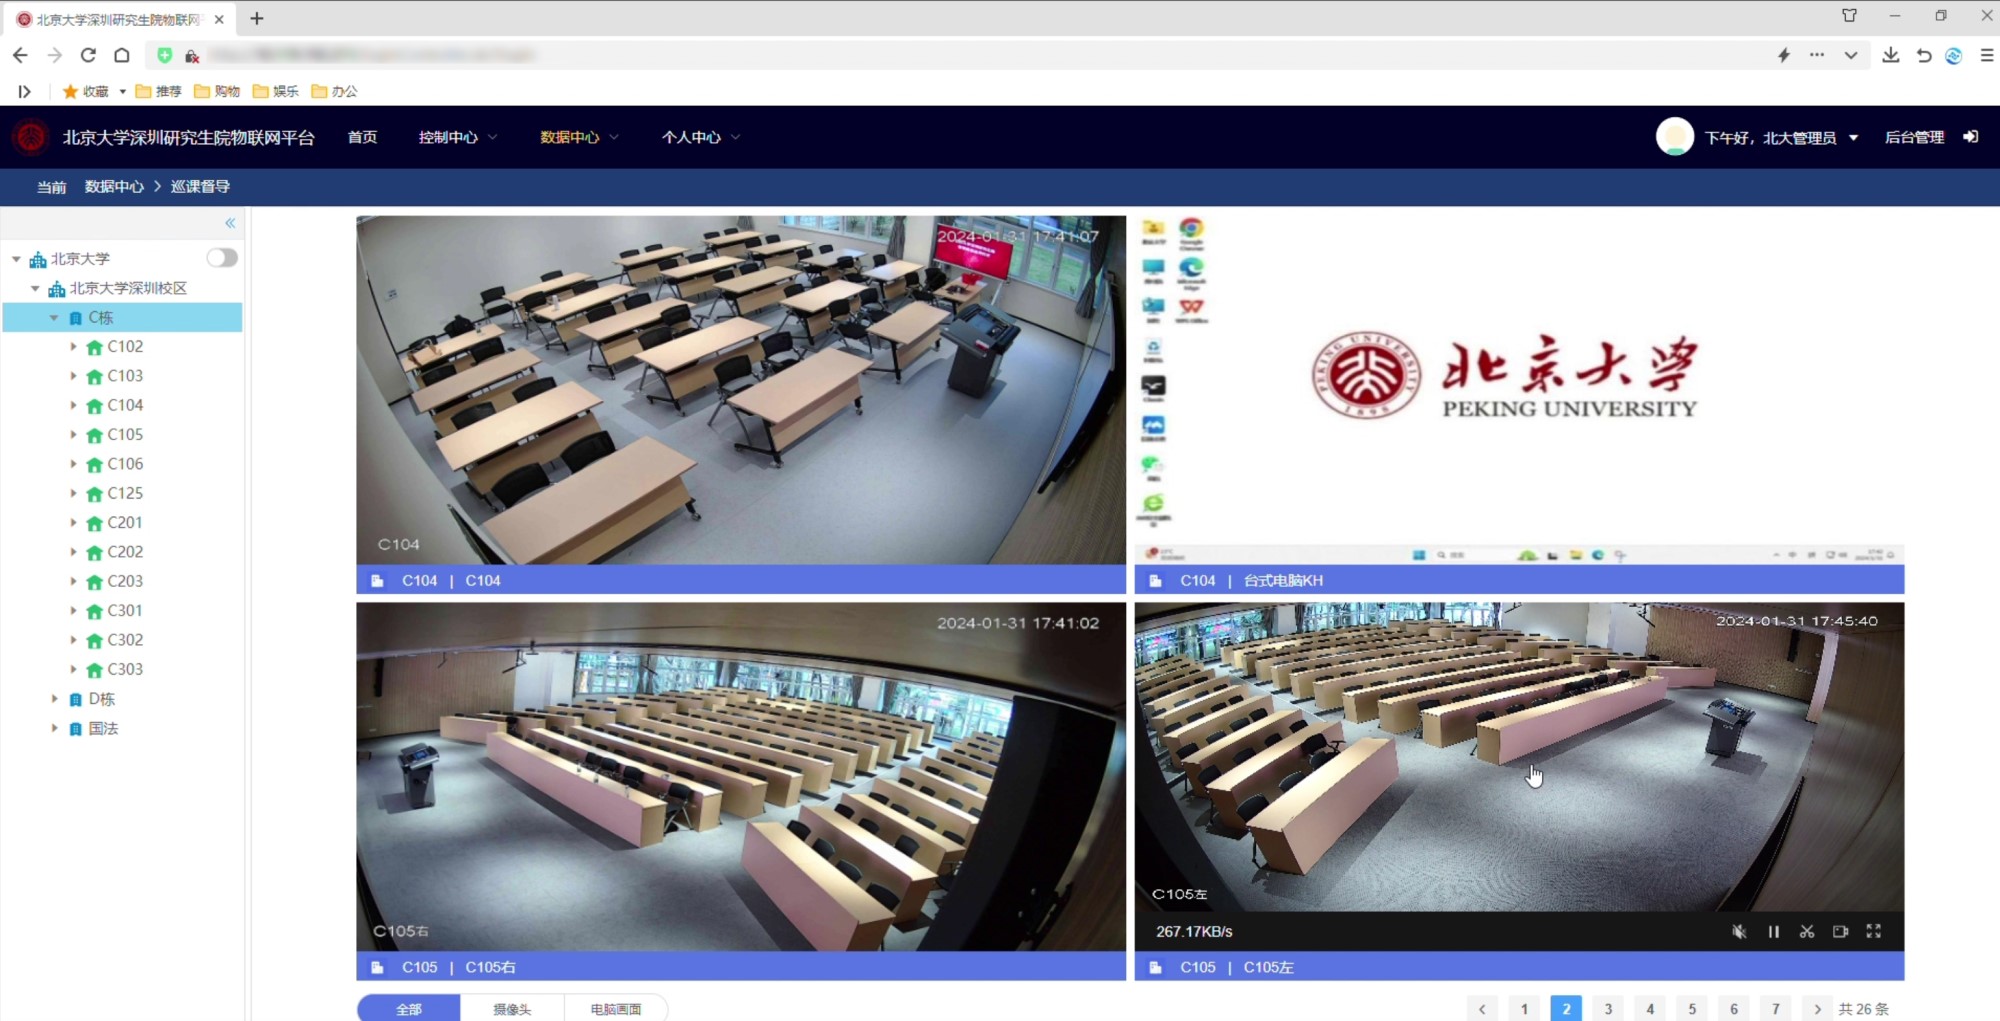Click the browser download icon
The width and height of the screenshot is (2000, 1021).
click(1890, 55)
